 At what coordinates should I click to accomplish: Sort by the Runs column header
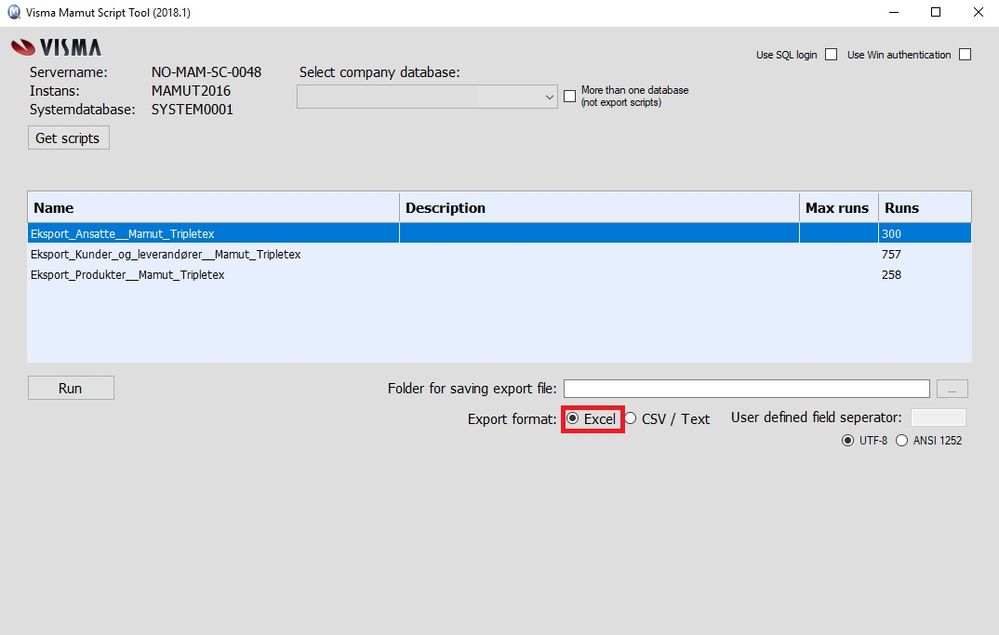pos(924,208)
